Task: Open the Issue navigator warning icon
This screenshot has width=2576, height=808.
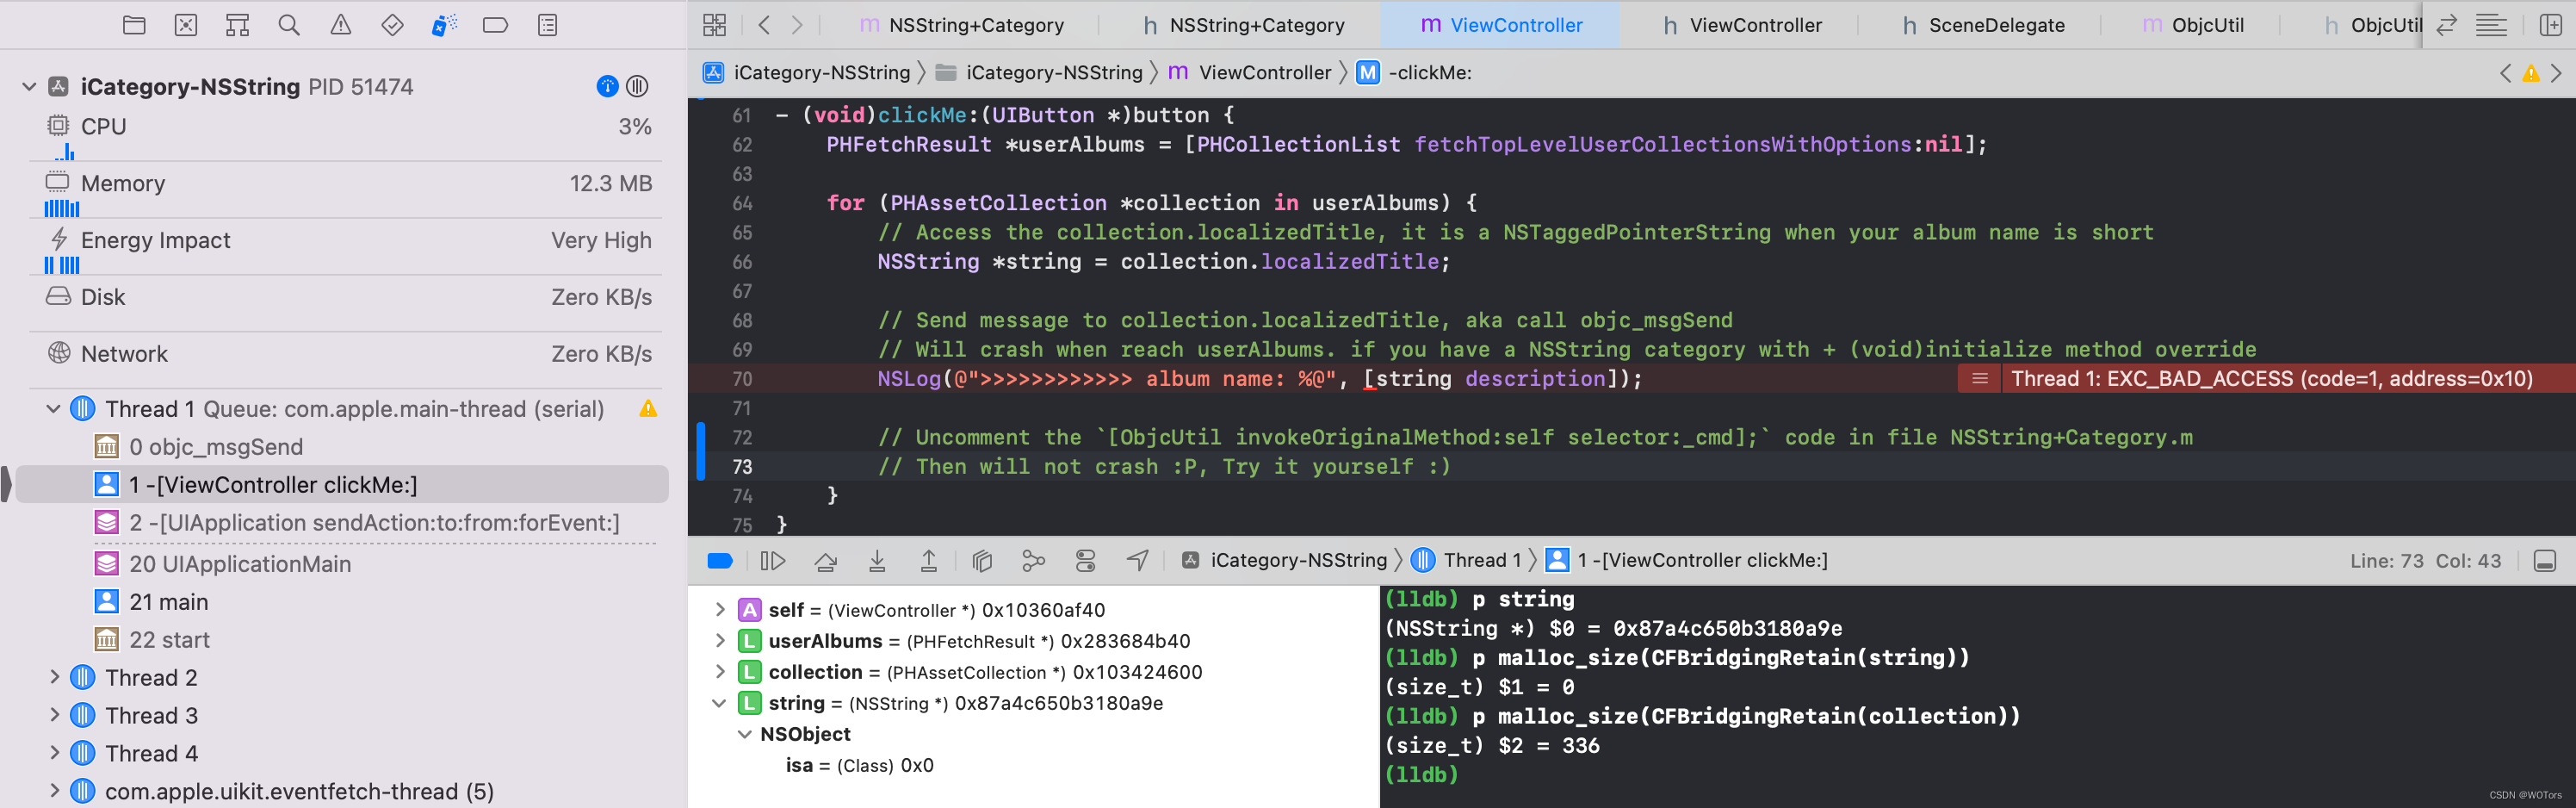Action: 341,25
